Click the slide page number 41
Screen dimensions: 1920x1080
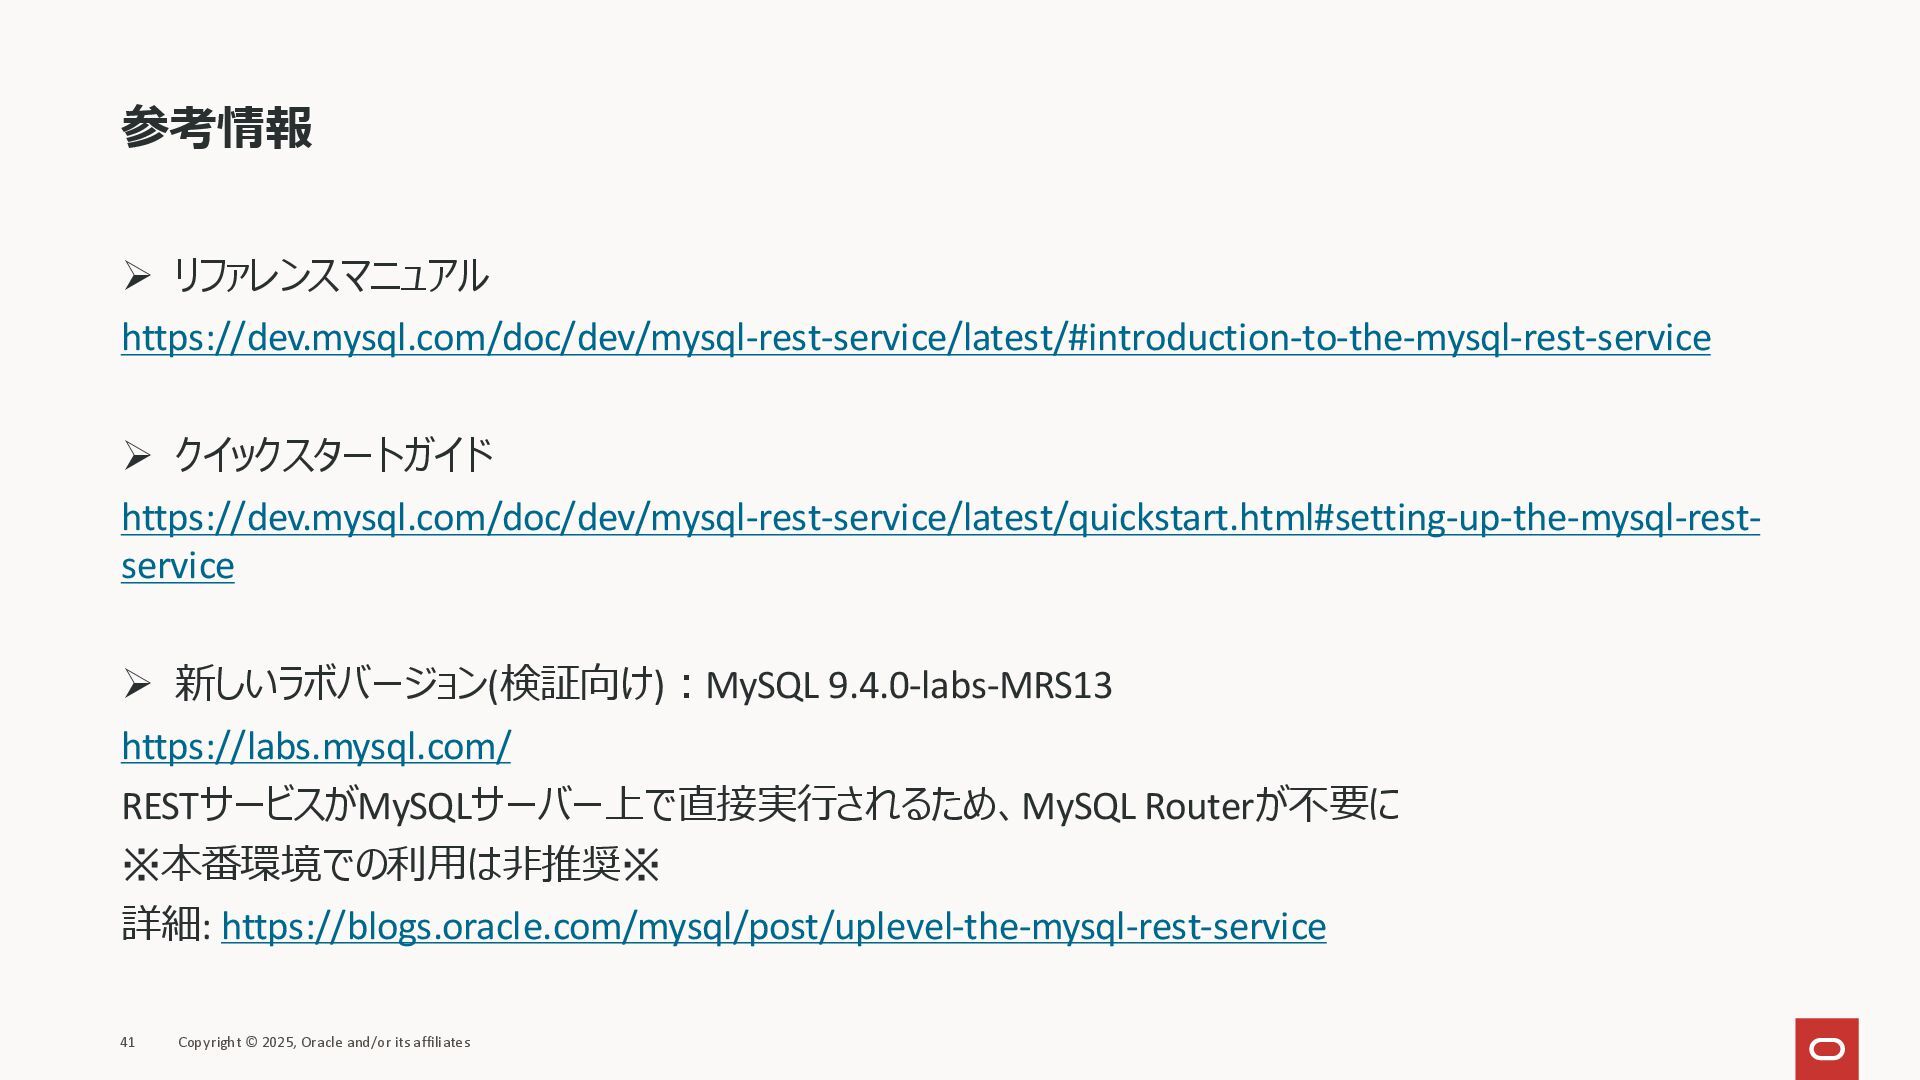(x=127, y=1042)
